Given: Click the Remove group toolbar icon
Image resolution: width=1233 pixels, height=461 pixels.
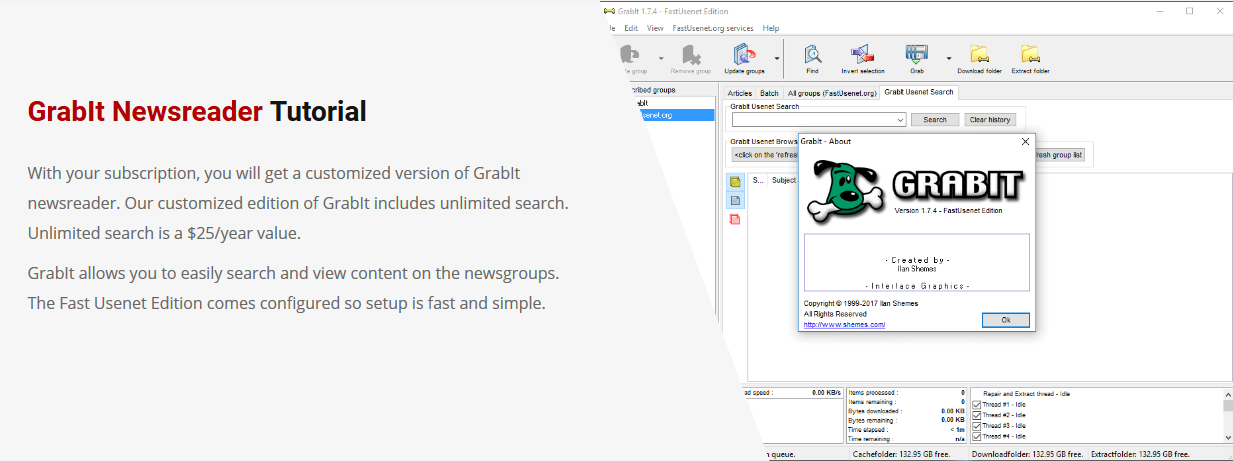Looking at the screenshot, I should tap(690, 54).
